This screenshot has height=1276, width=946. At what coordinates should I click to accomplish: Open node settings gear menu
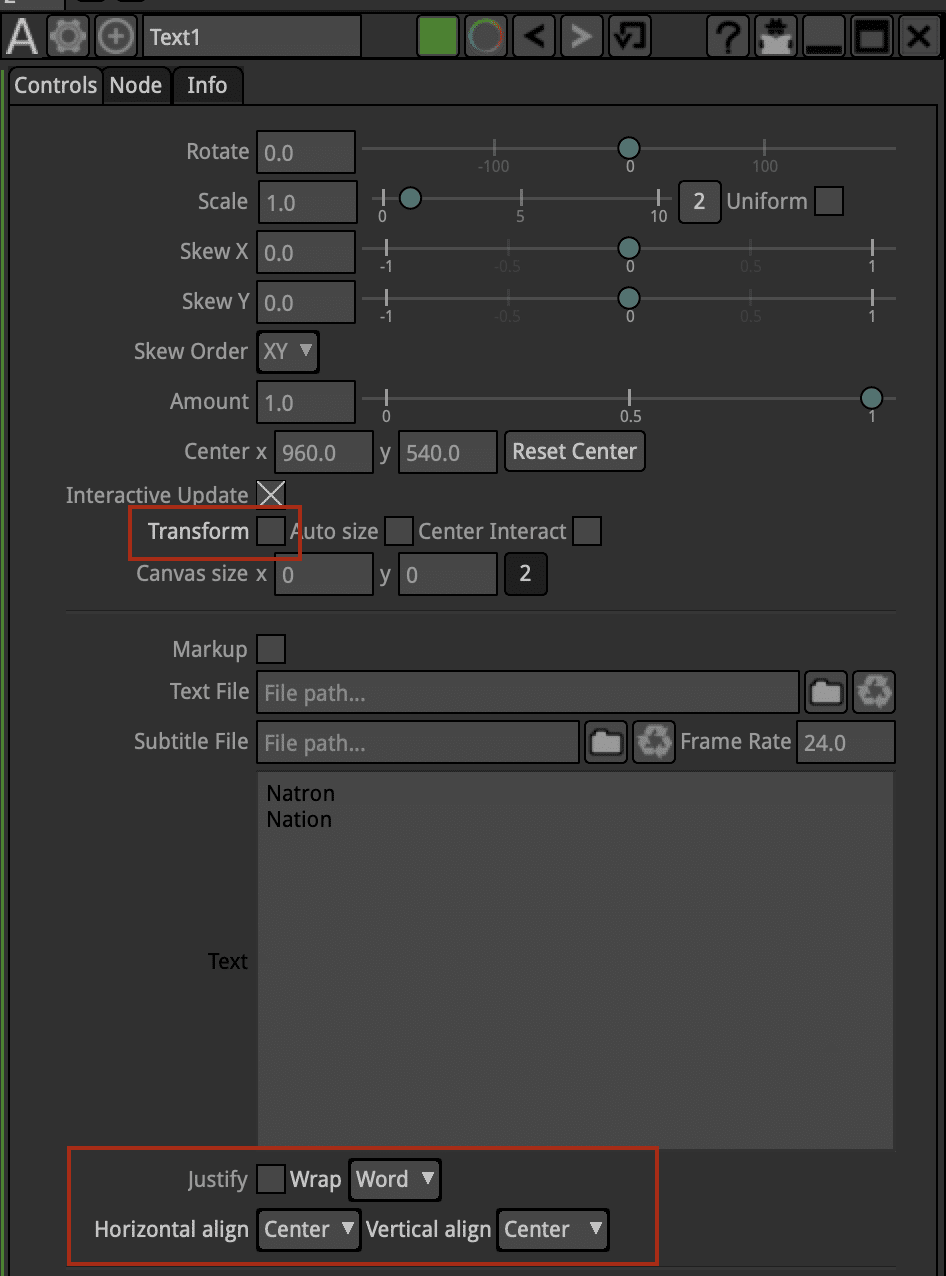click(68, 38)
